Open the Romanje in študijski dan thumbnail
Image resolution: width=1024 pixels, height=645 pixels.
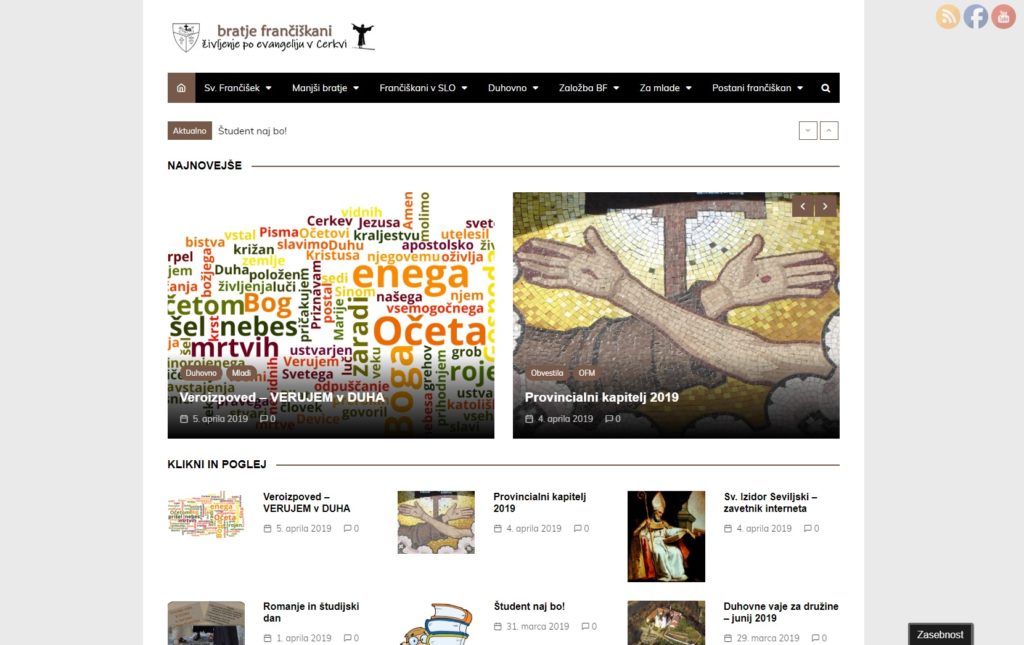coord(206,623)
